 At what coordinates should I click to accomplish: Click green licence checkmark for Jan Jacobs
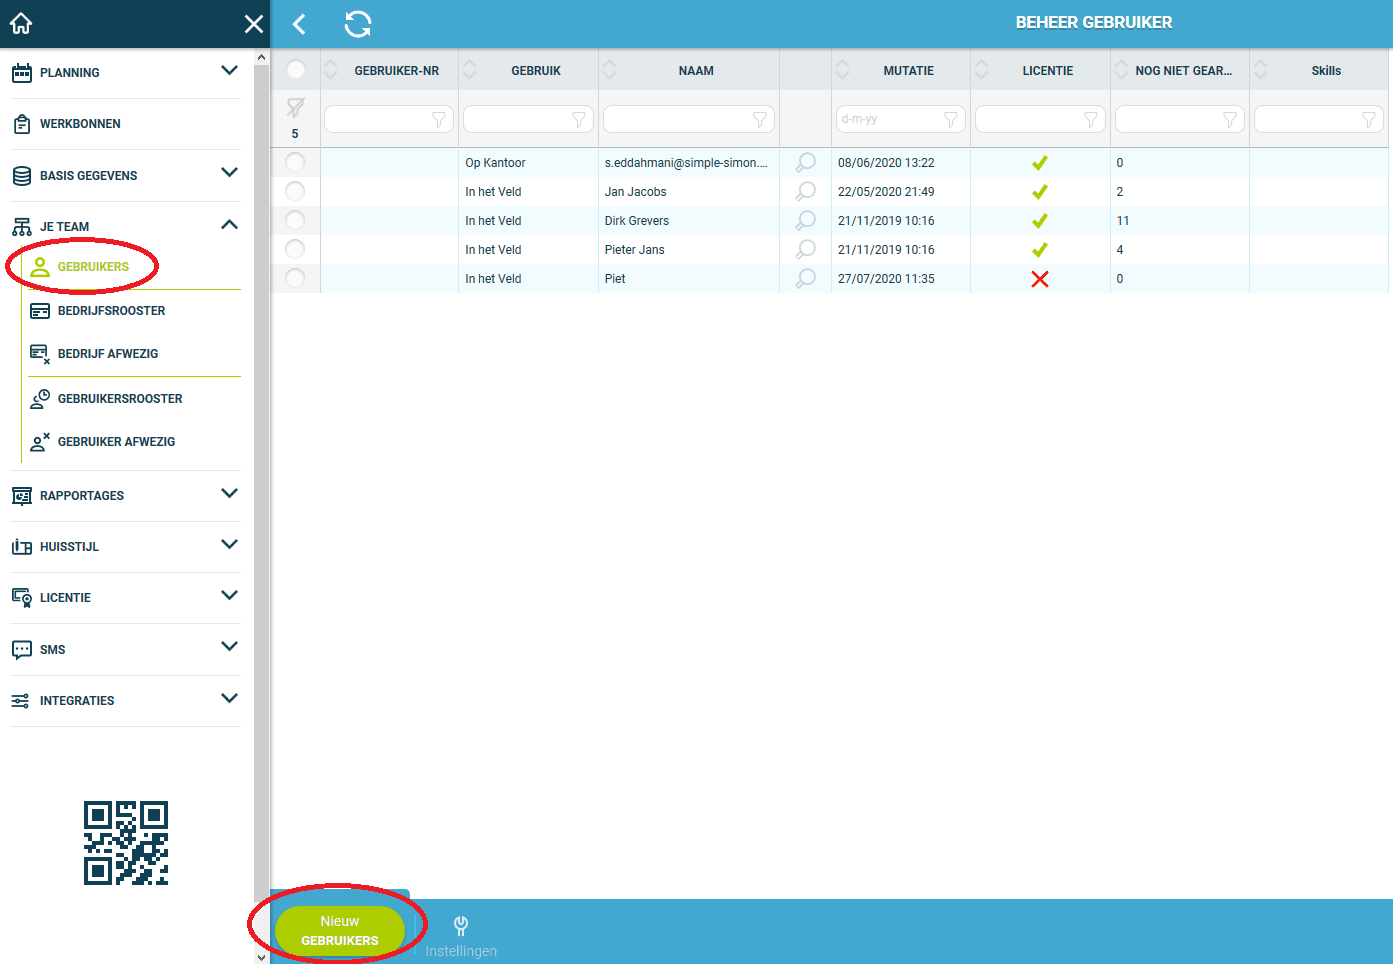1040,192
